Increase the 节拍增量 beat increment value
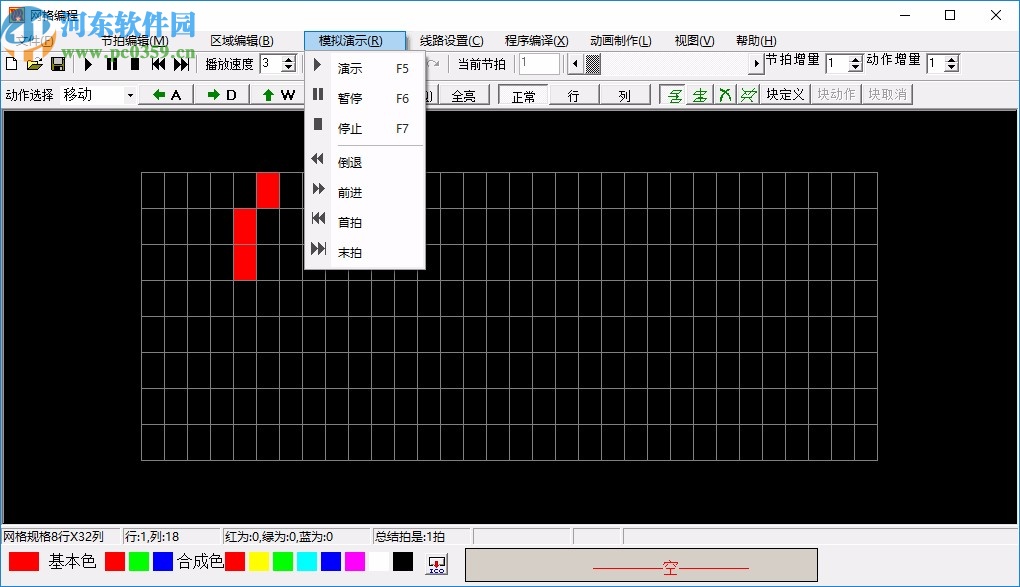This screenshot has width=1020, height=587. click(855, 58)
